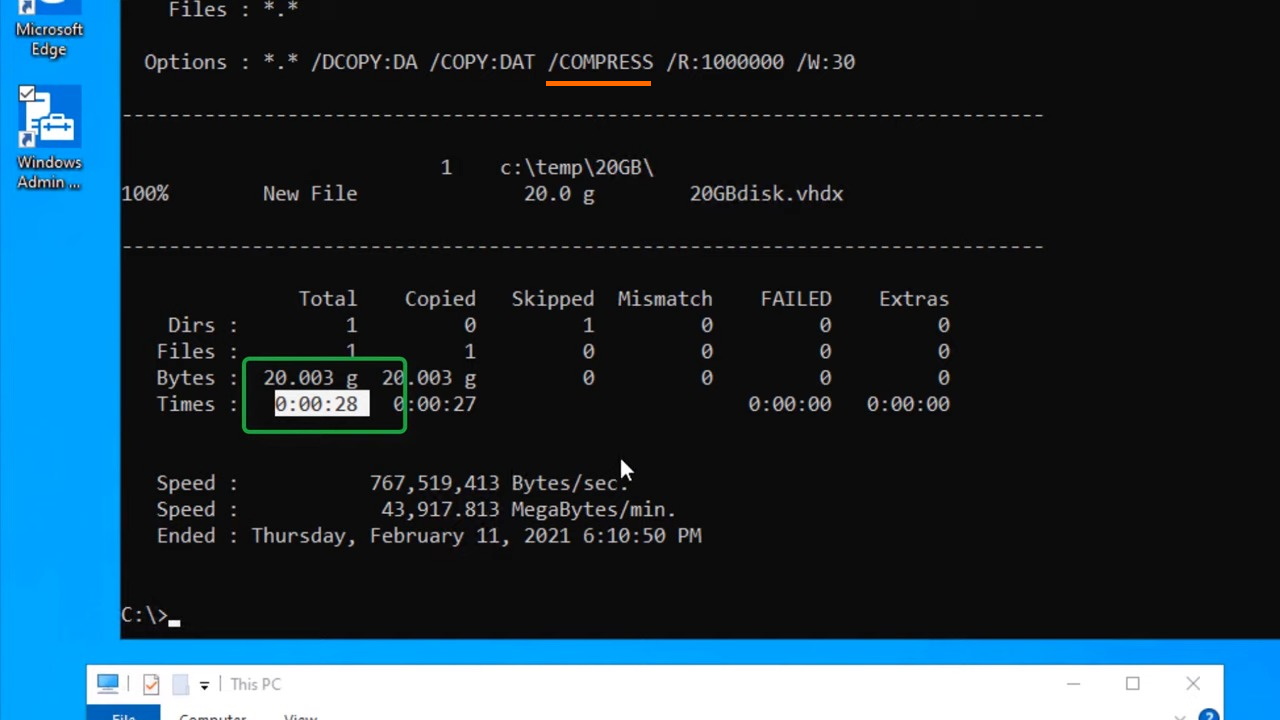Viewport: 1280px width, 720px height.
Task: Click the 20GBdisk.vhdx file name in output
Action: (x=766, y=194)
